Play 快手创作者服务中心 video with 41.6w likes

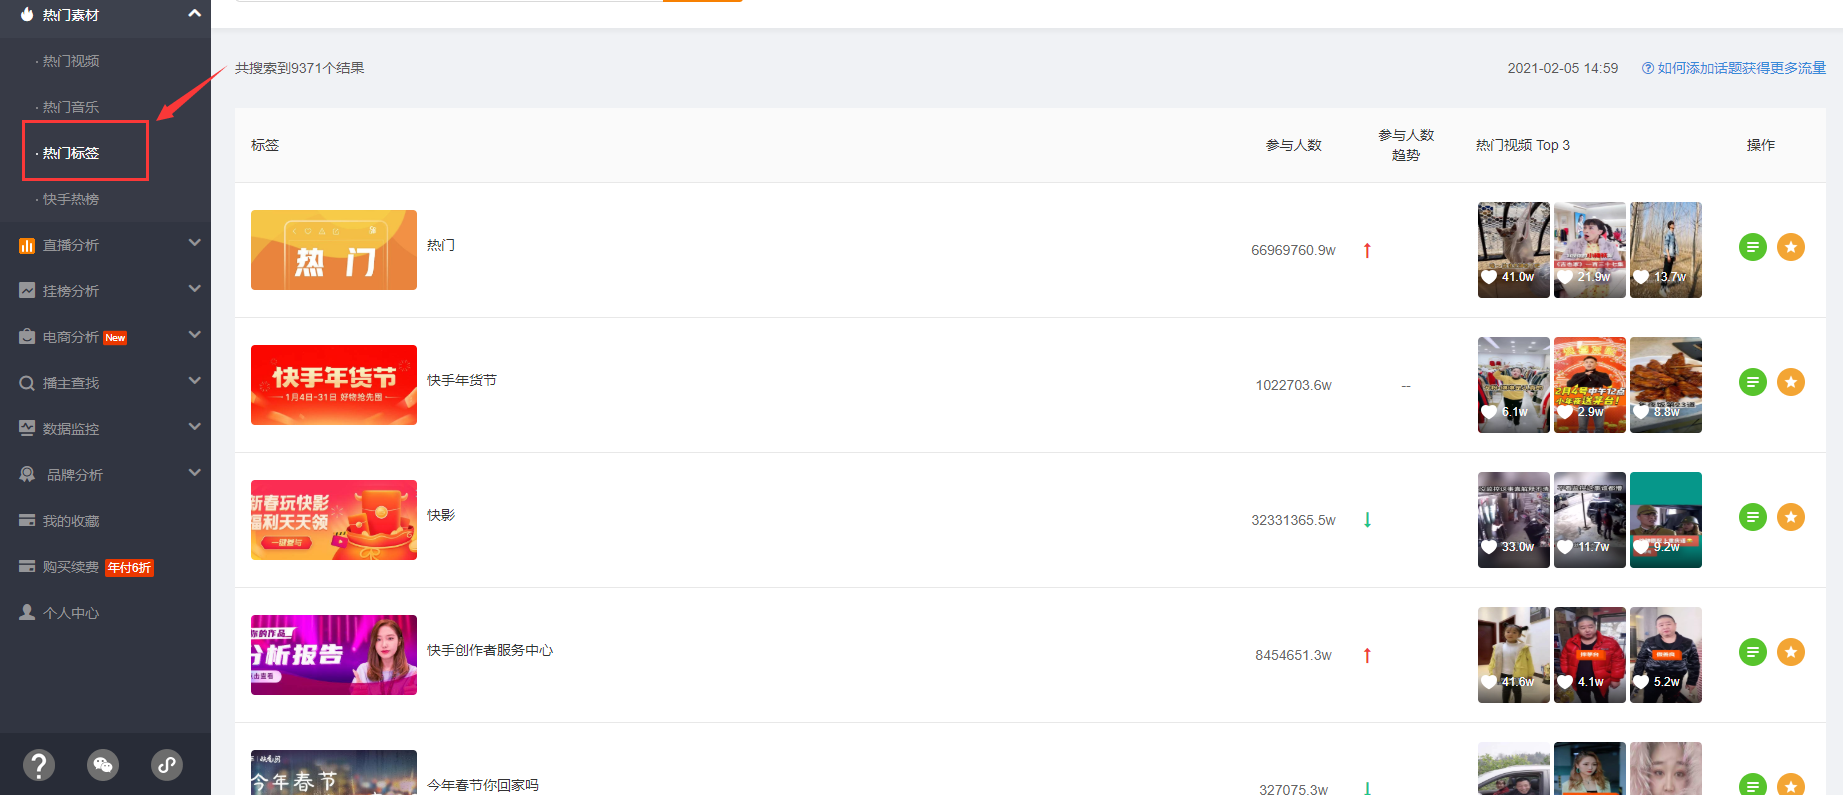[1514, 655]
